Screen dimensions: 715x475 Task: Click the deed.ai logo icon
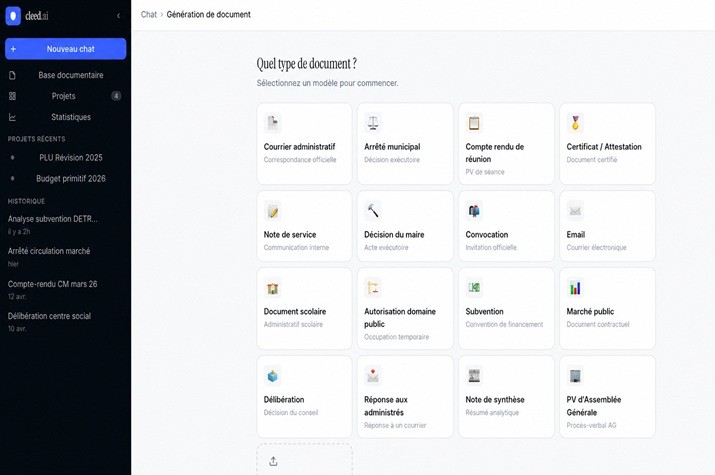click(13, 16)
